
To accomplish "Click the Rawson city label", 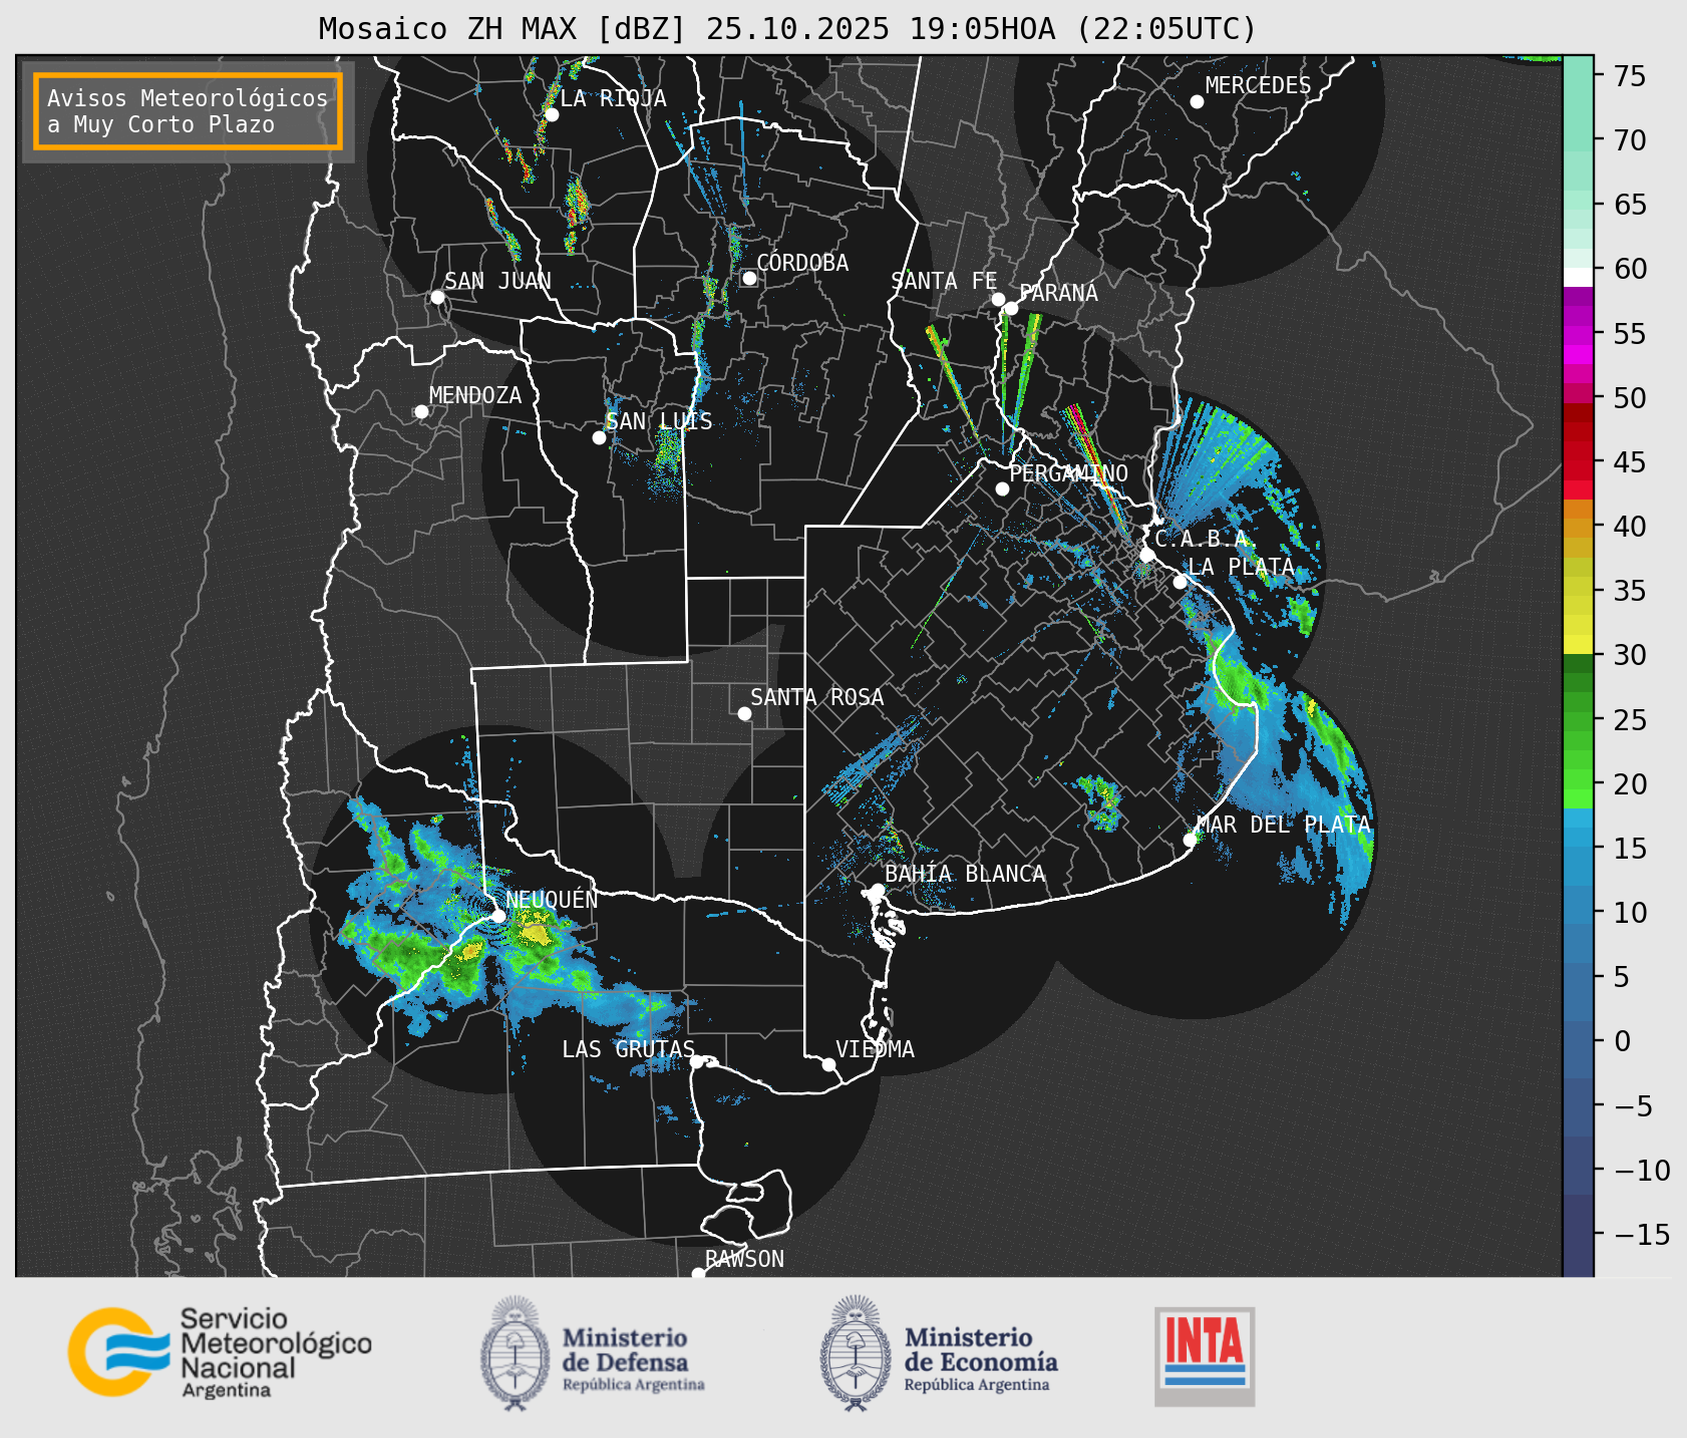I will click(744, 1259).
